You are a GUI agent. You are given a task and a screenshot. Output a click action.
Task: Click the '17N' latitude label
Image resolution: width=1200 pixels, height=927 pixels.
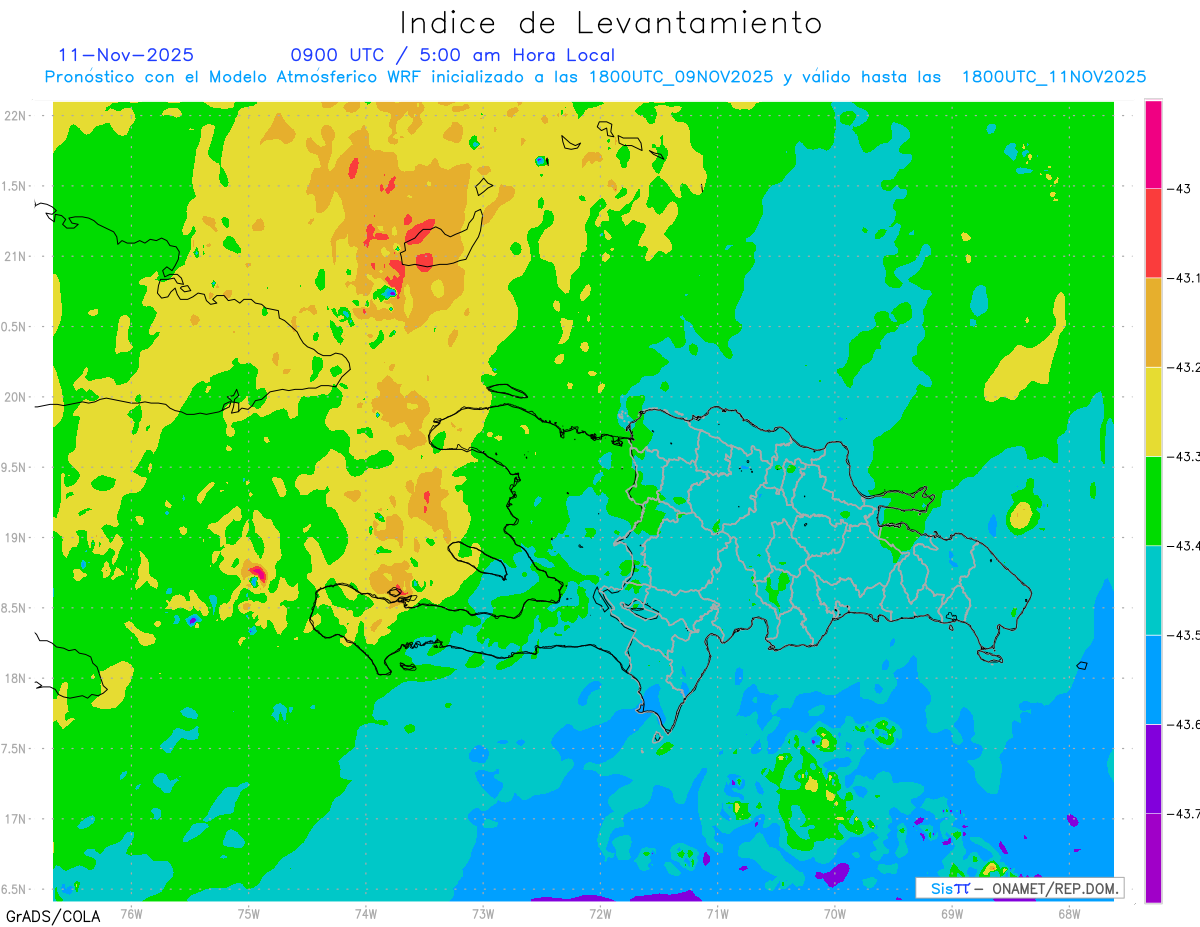[16, 819]
